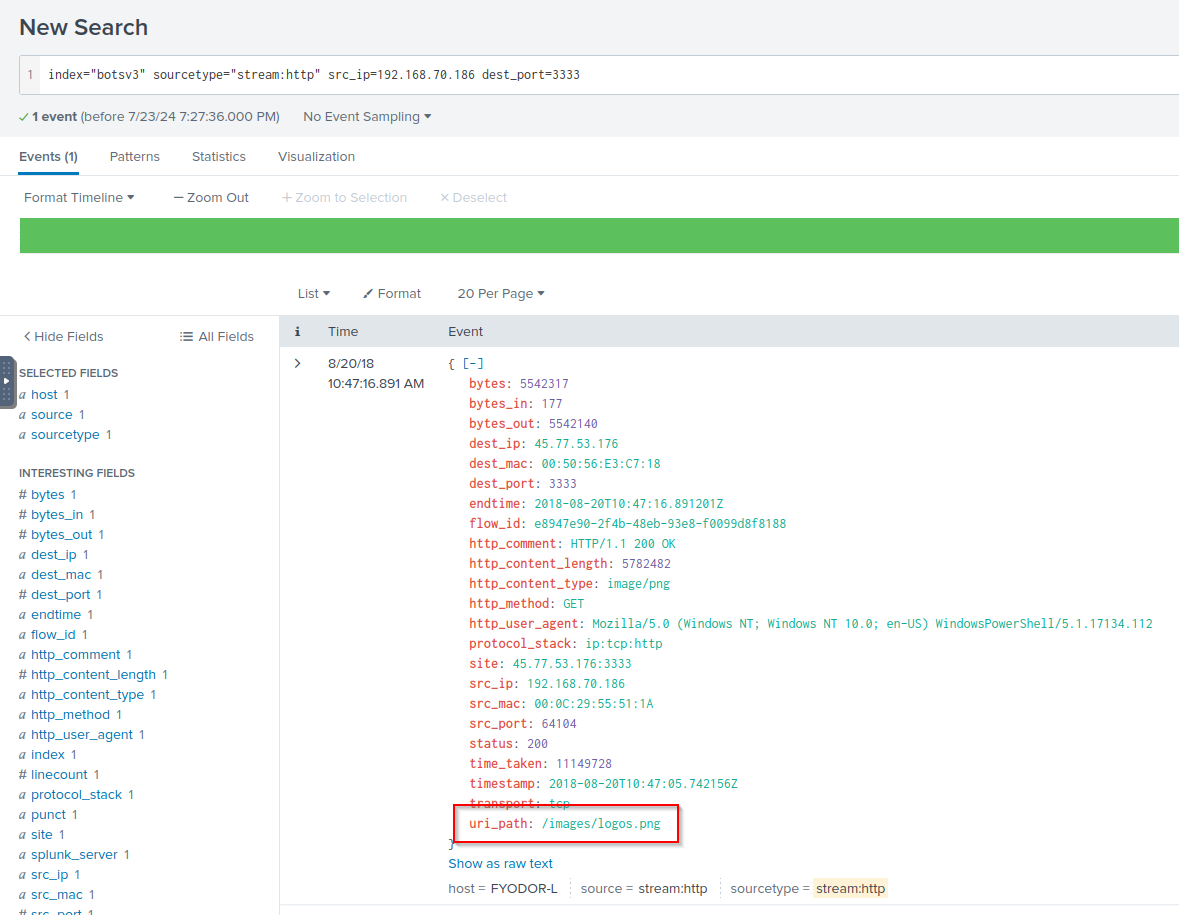Open the Visualization tab
The height and width of the screenshot is (915, 1179).
pos(316,157)
